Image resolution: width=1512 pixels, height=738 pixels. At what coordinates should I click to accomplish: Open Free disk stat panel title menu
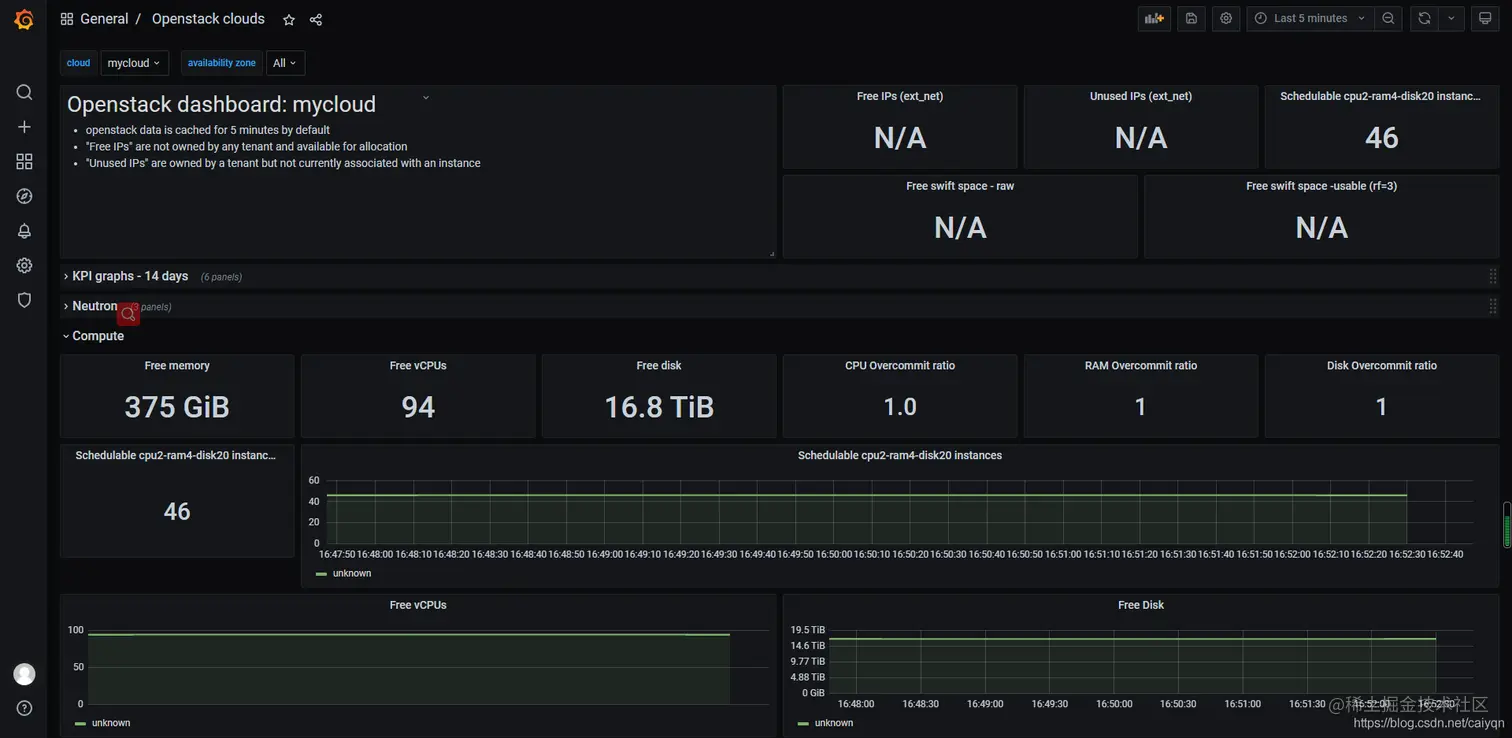(x=659, y=366)
